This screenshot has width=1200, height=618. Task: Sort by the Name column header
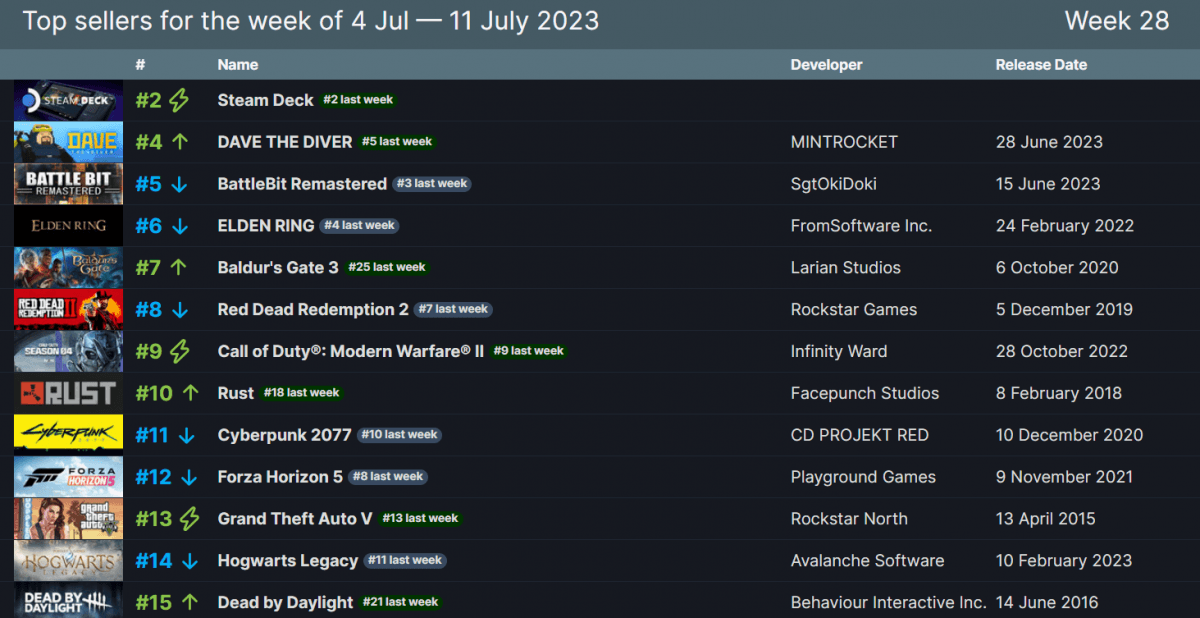coord(237,65)
